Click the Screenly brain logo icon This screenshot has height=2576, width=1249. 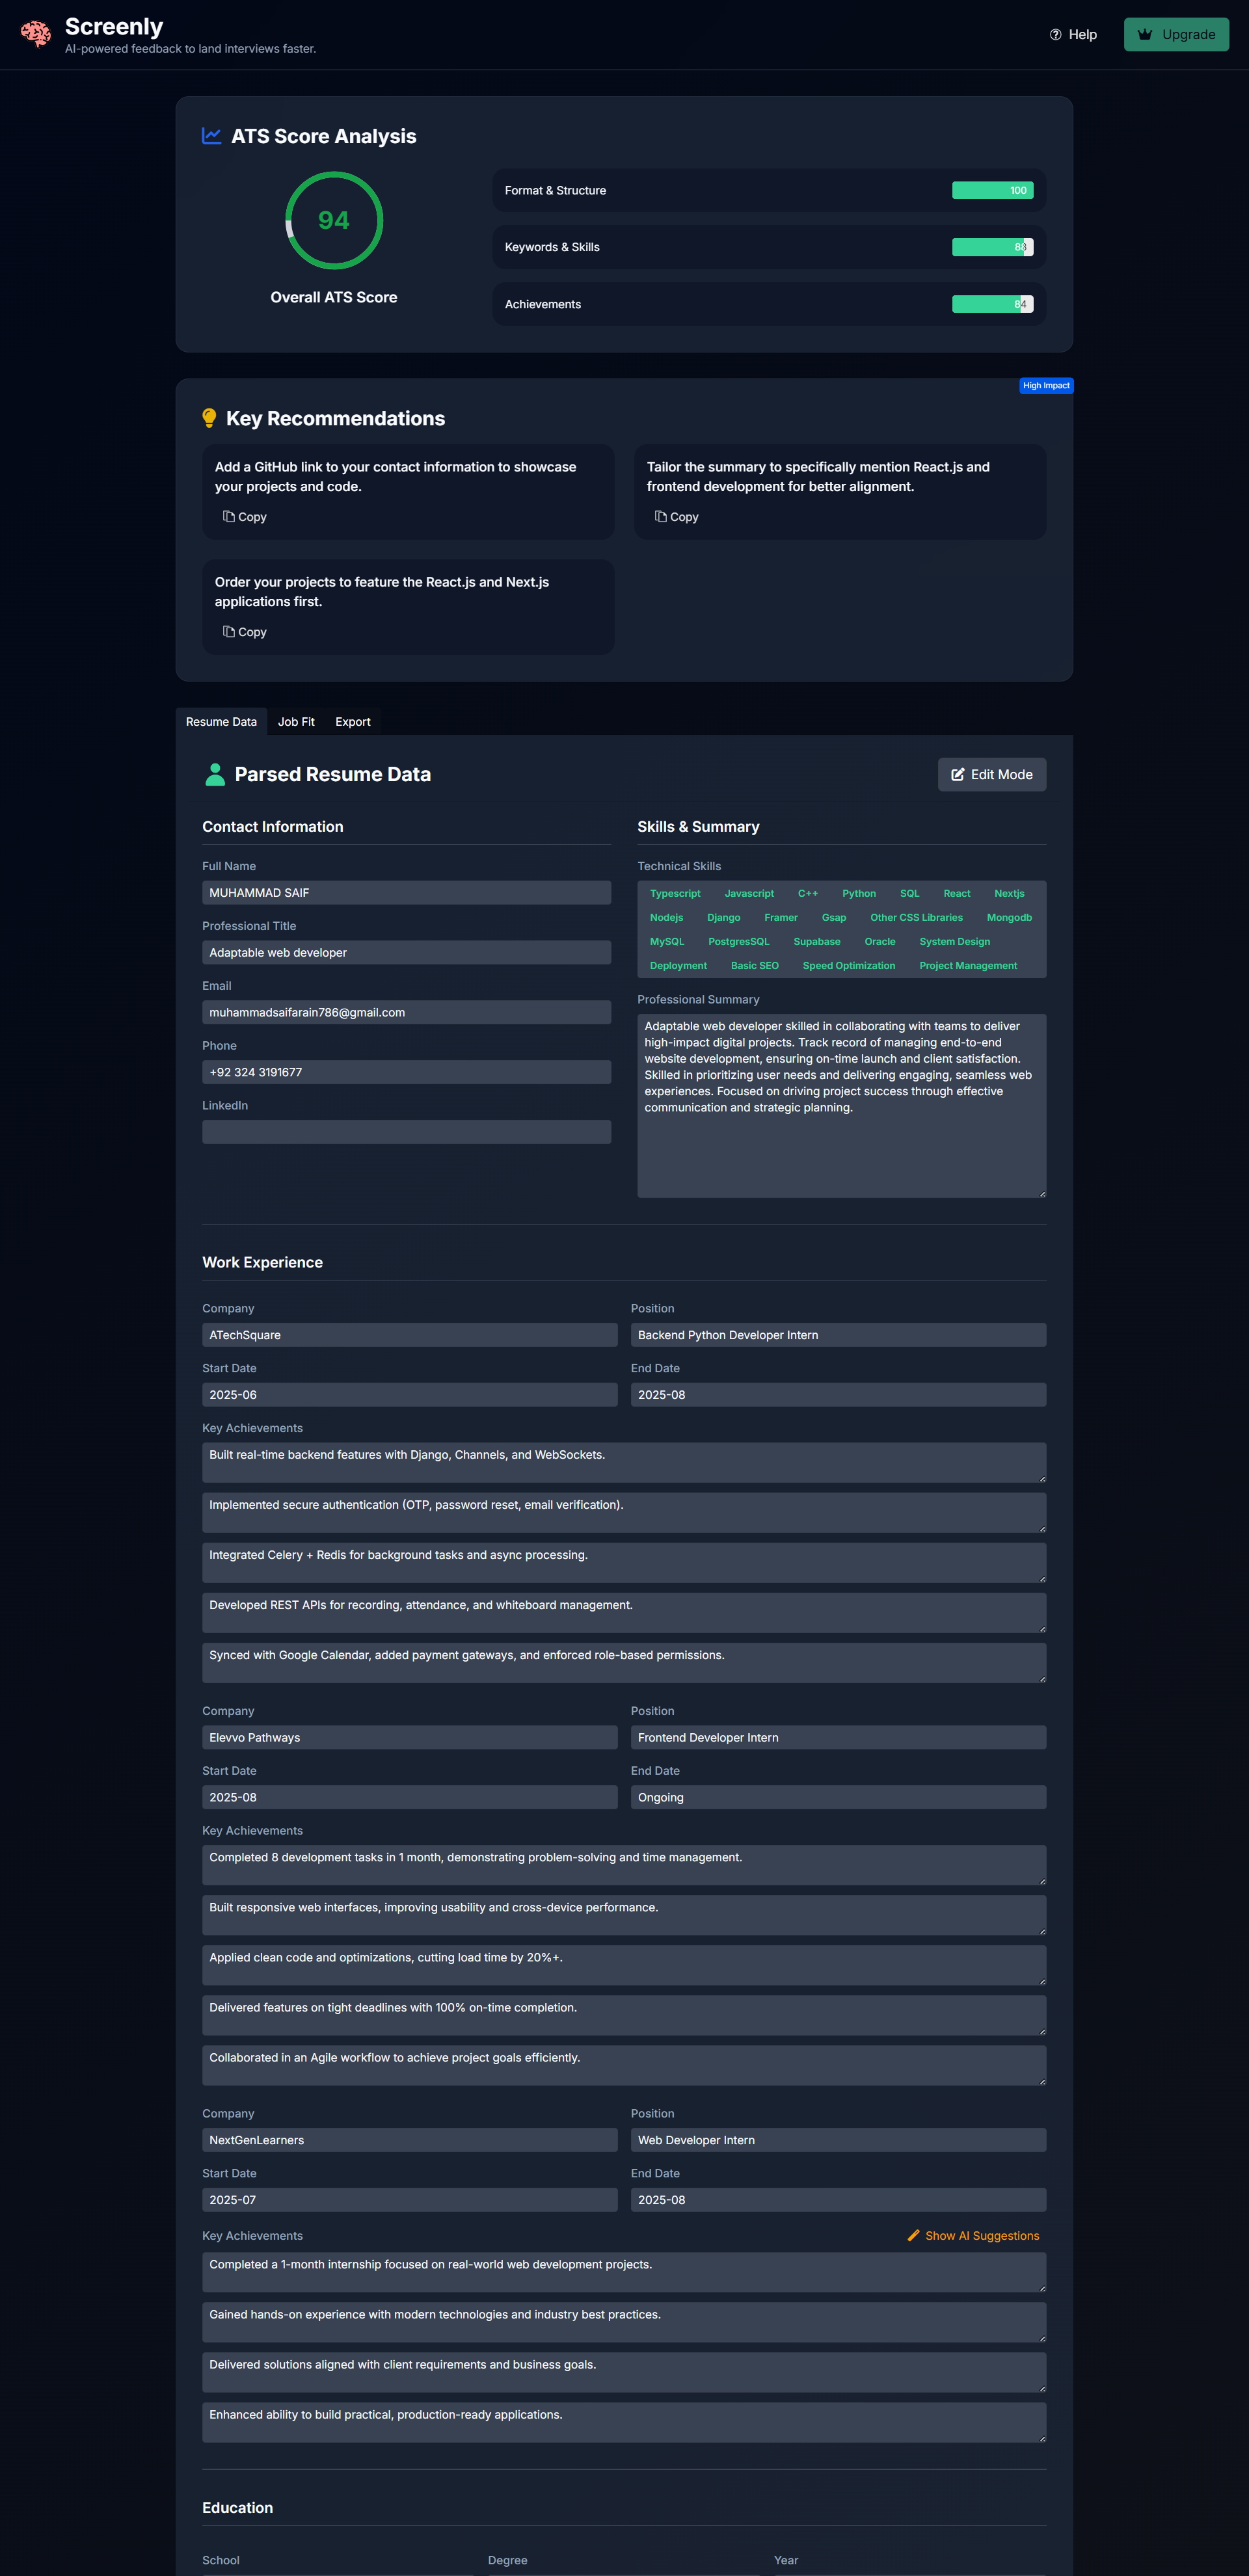pos(36,34)
